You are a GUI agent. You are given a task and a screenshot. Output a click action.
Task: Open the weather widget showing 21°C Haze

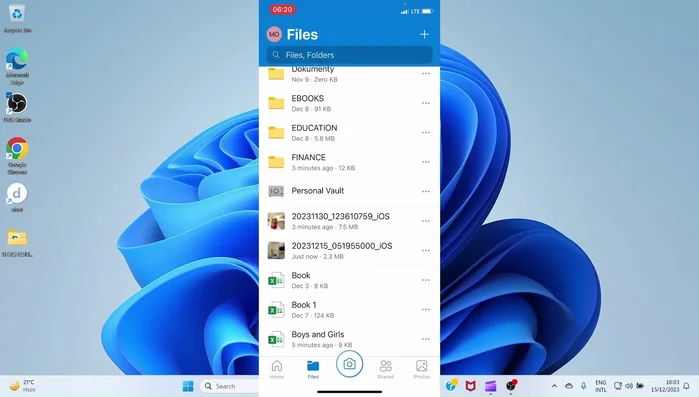pos(22,386)
